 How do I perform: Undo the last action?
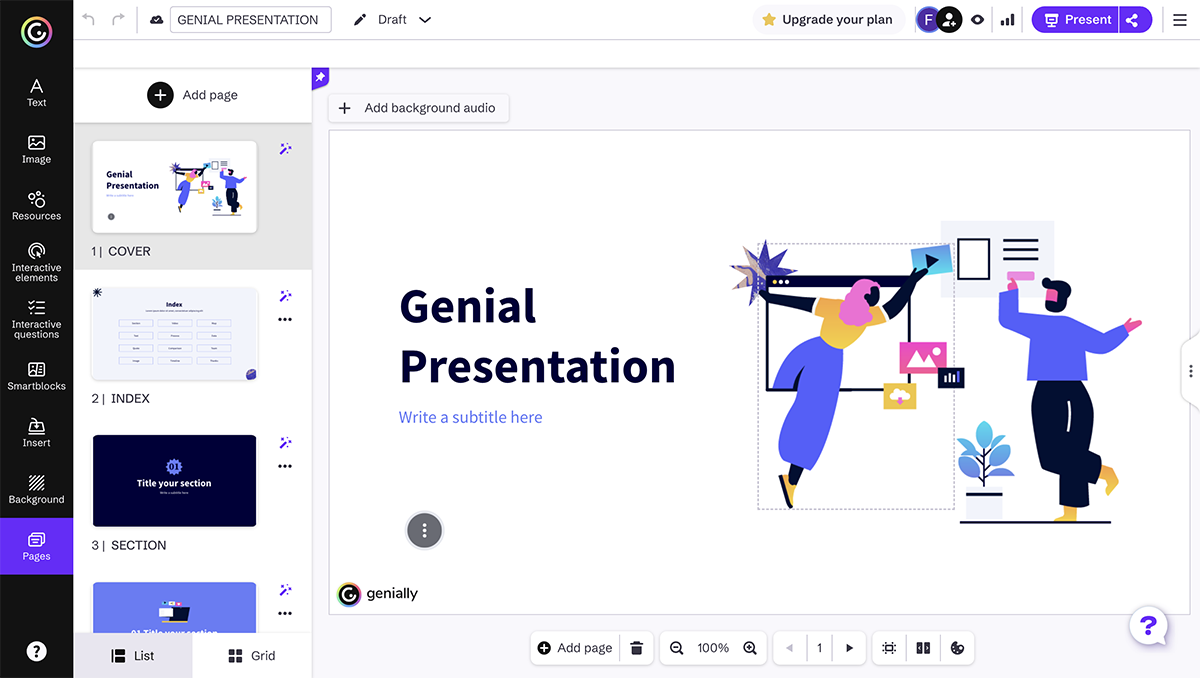89,19
